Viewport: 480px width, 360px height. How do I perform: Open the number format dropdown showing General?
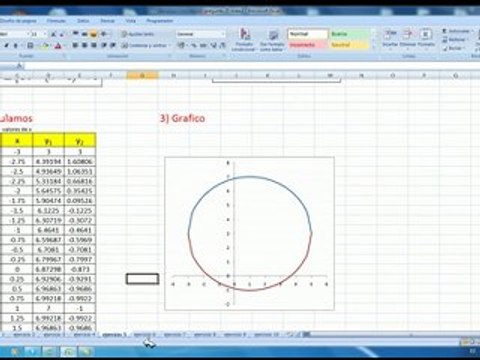(201, 34)
